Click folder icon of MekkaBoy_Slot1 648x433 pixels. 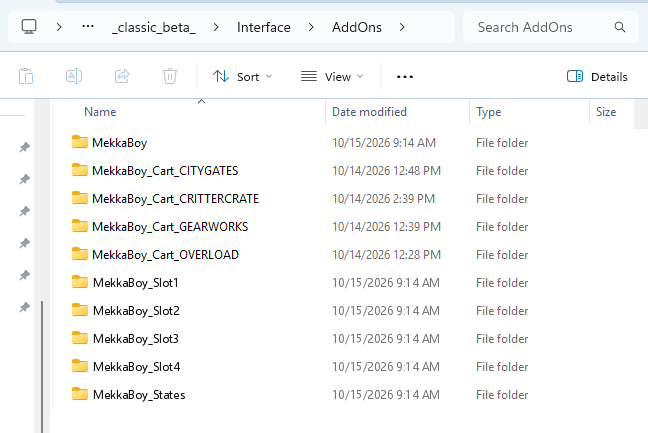(80, 282)
